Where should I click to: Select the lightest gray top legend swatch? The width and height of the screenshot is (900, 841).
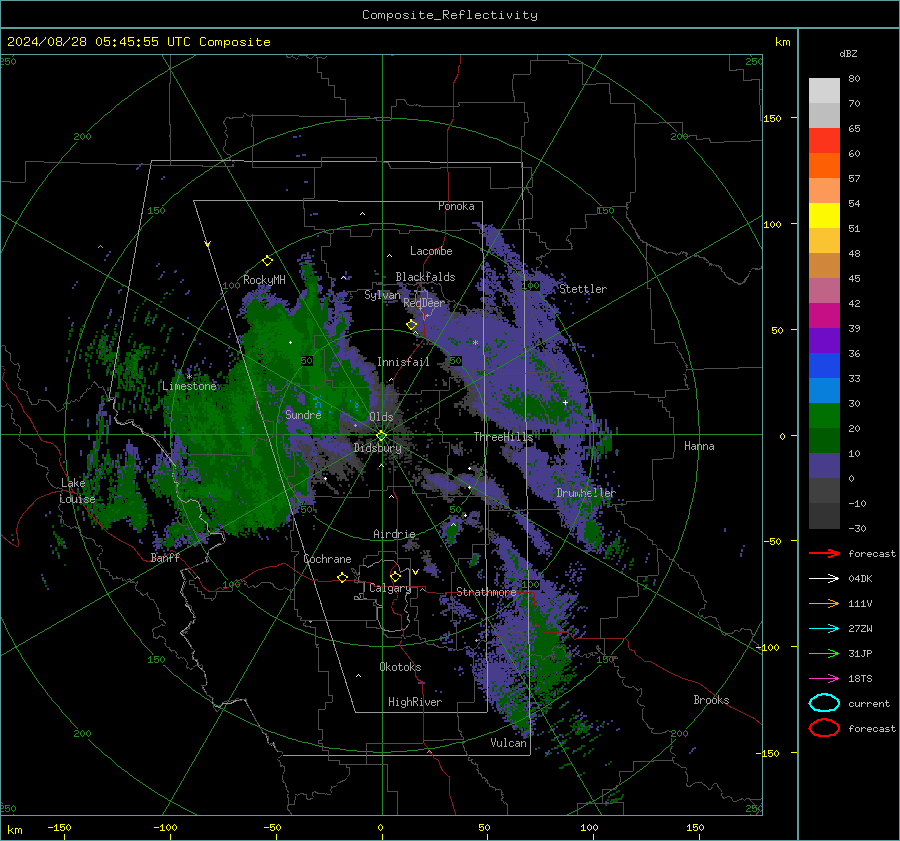click(x=824, y=90)
